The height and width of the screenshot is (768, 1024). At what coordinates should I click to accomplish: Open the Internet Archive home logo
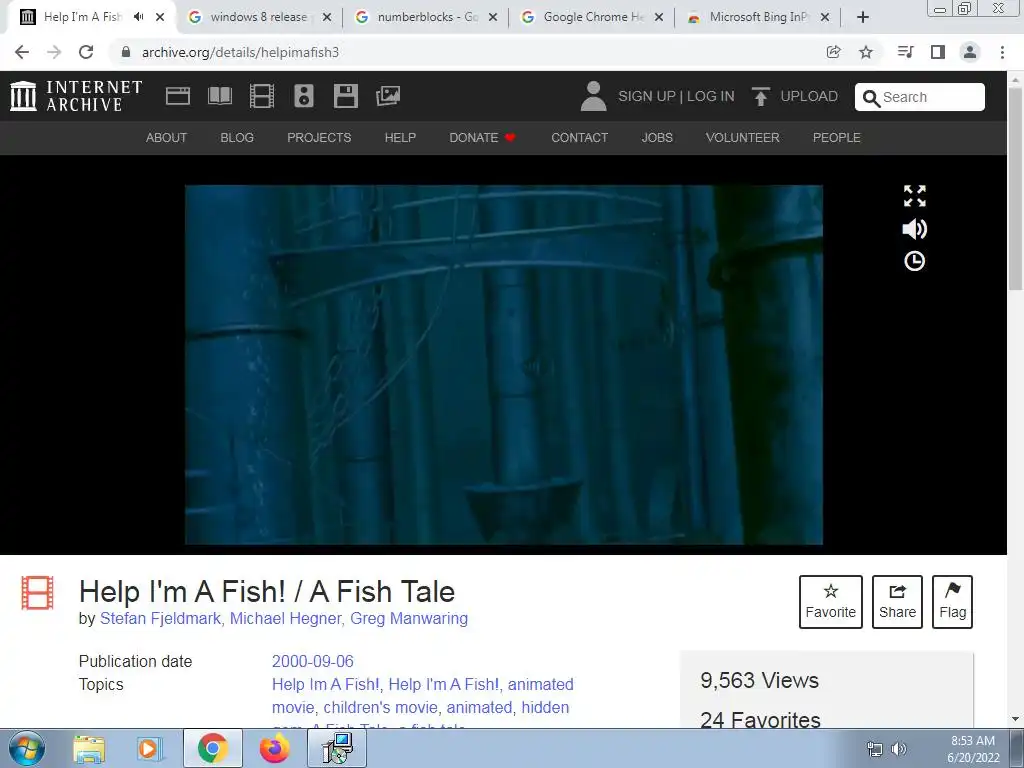76,96
